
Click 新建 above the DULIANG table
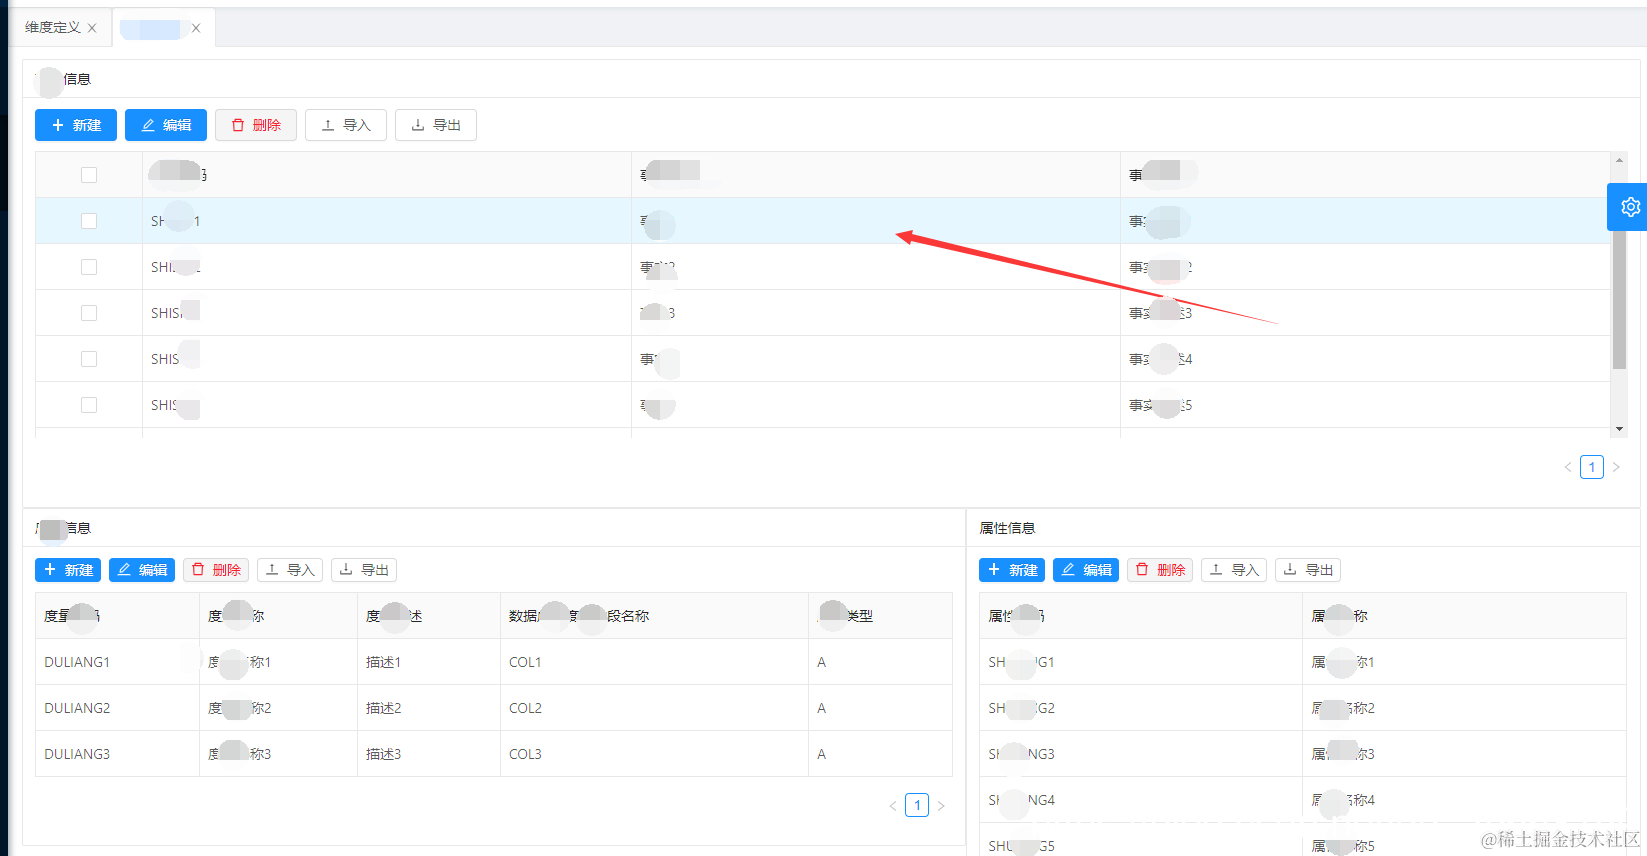tap(68, 570)
